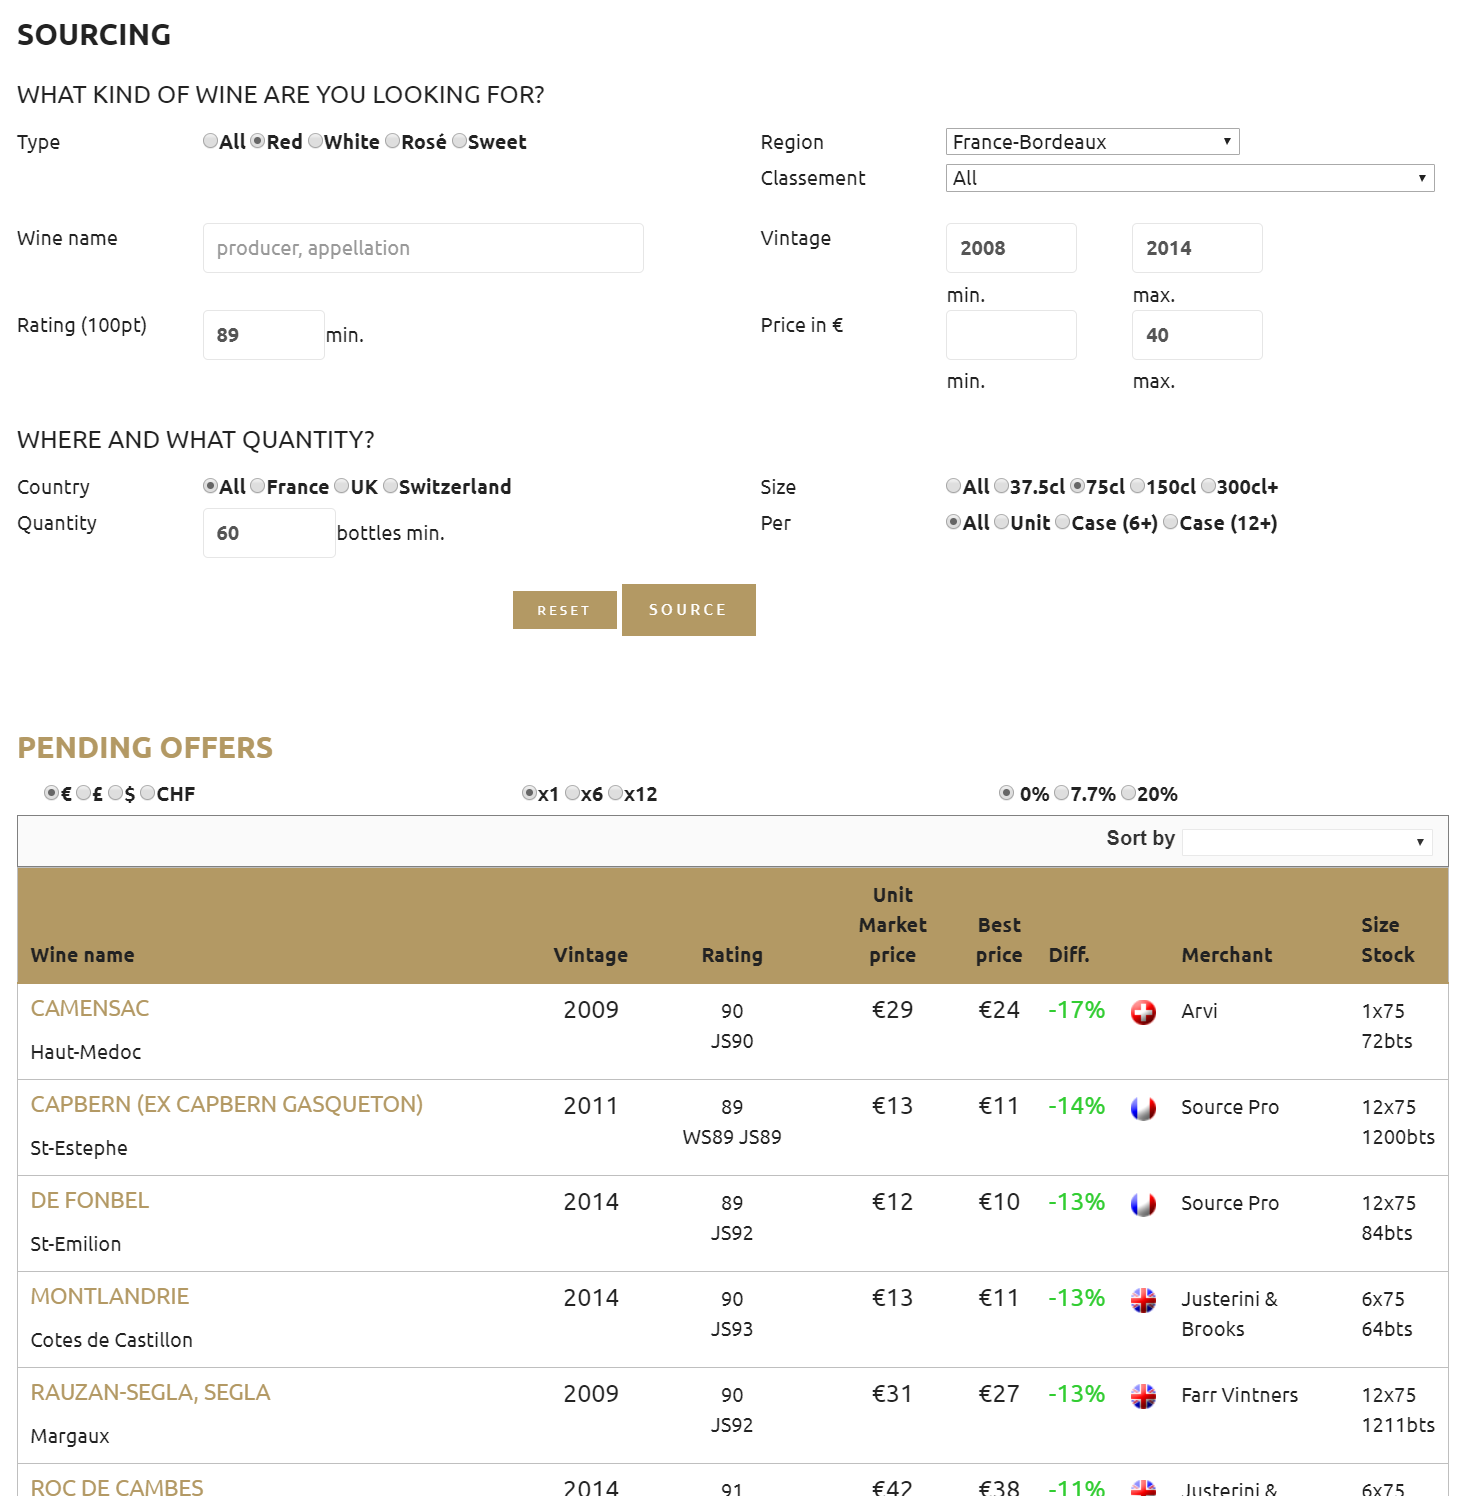Click the Source button
Viewport: 1476px width, 1496px height.
click(688, 610)
